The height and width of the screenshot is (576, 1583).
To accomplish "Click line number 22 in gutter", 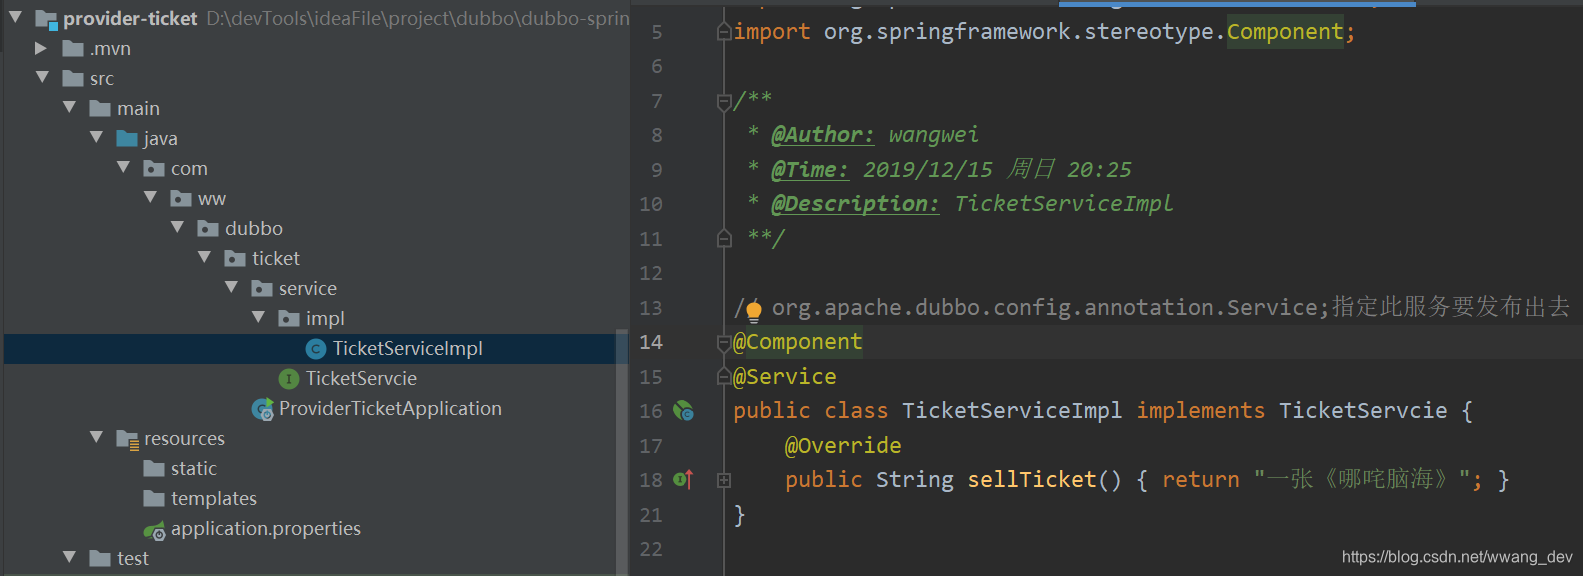I will point(651,549).
